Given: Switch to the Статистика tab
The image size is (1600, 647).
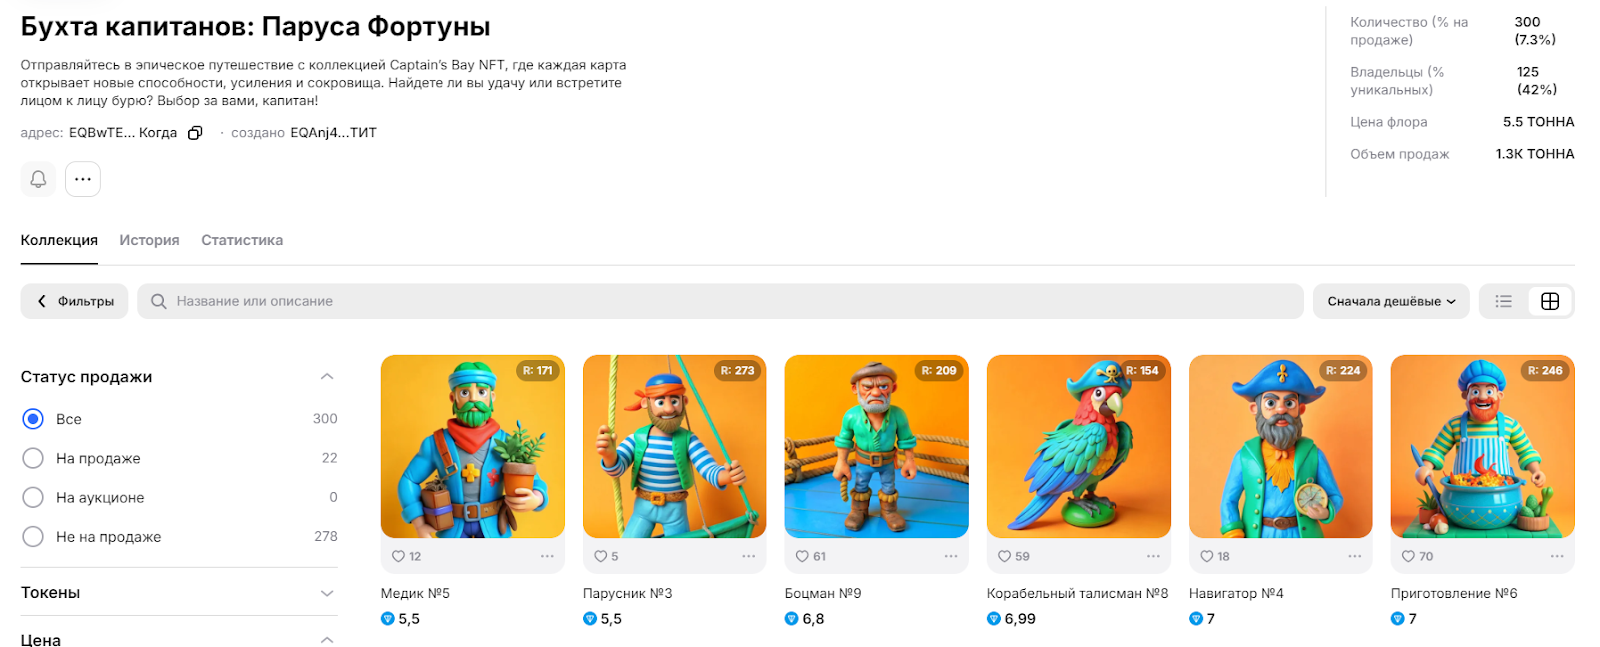Looking at the screenshot, I should (x=242, y=240).
